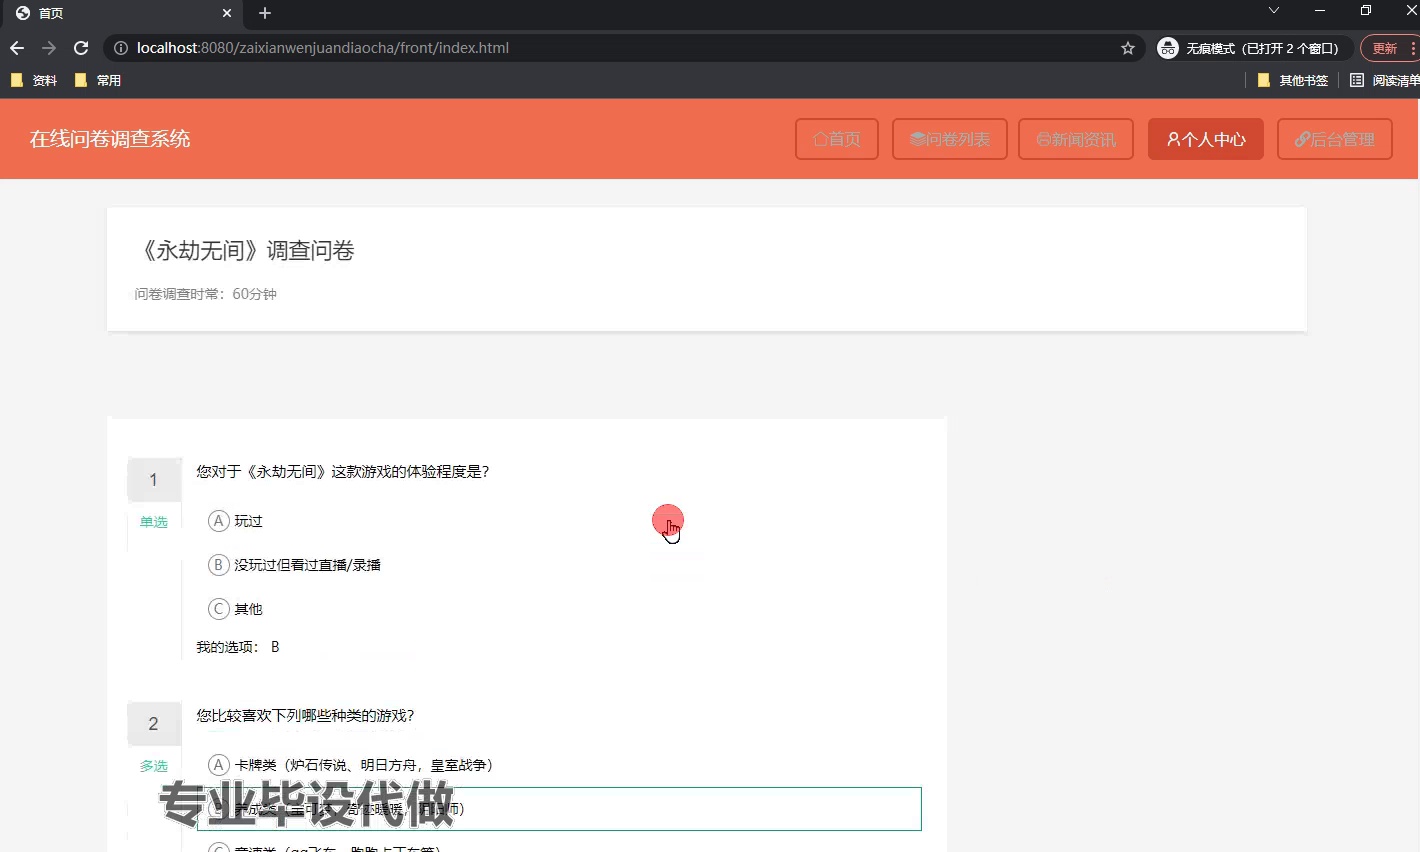Open 个人中心 in site header
This screenshot has height=852, width=1420.
1206,139
